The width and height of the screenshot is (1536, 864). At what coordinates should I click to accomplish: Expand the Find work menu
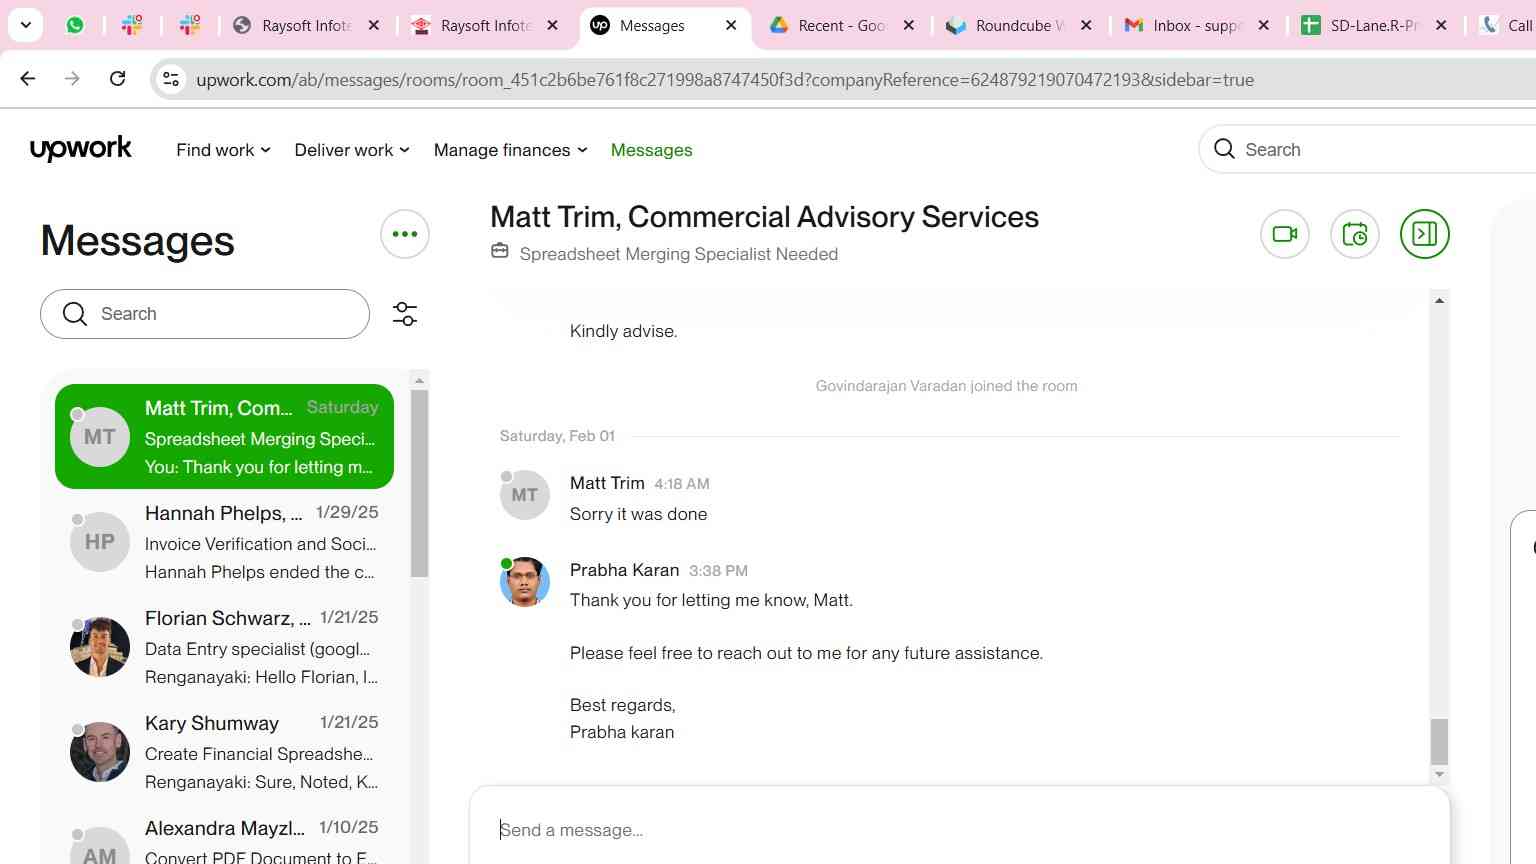(x=223, y=150)
